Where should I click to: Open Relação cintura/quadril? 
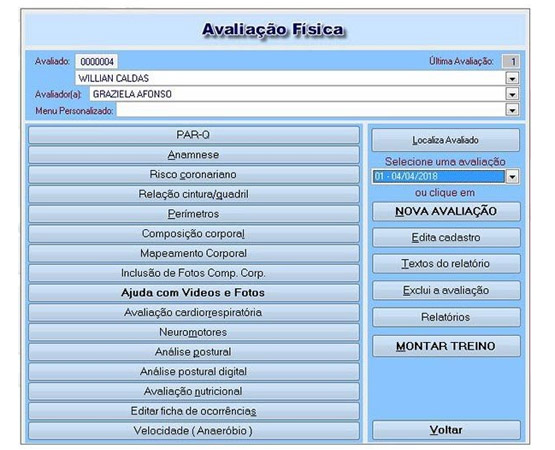coord(194,194)
